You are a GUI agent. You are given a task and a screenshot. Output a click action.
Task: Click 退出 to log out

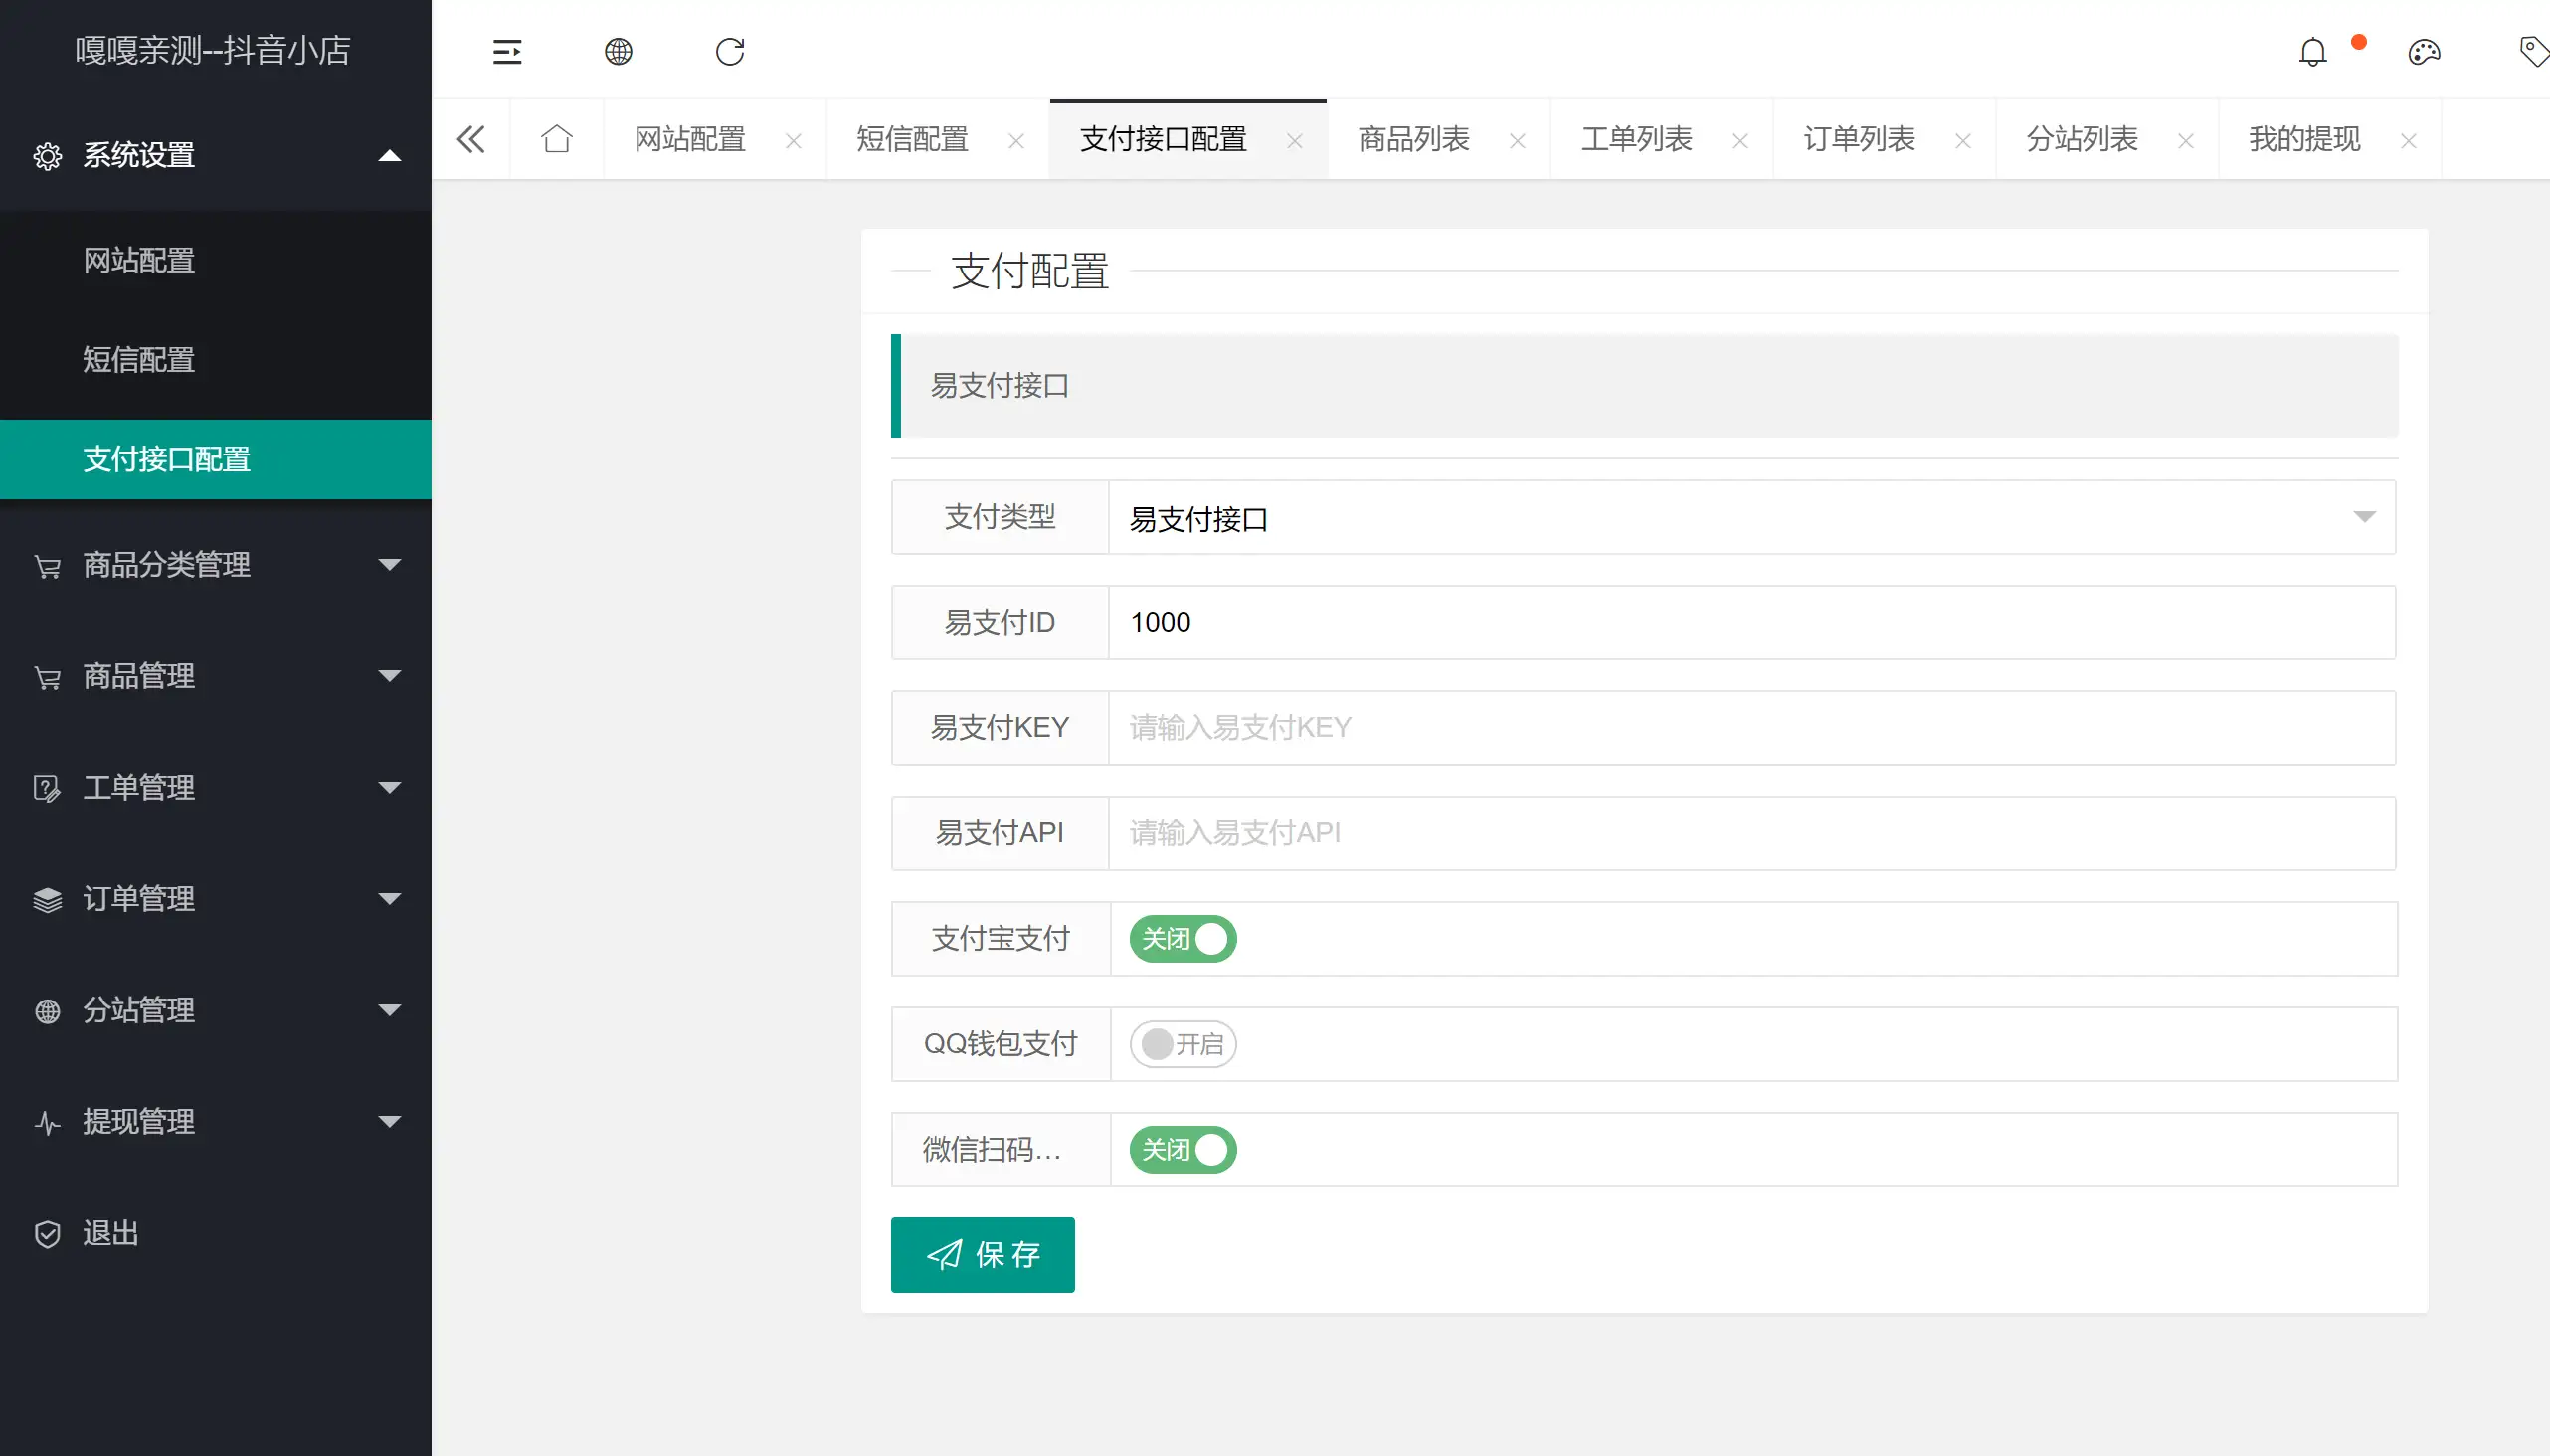point(110,1233)
